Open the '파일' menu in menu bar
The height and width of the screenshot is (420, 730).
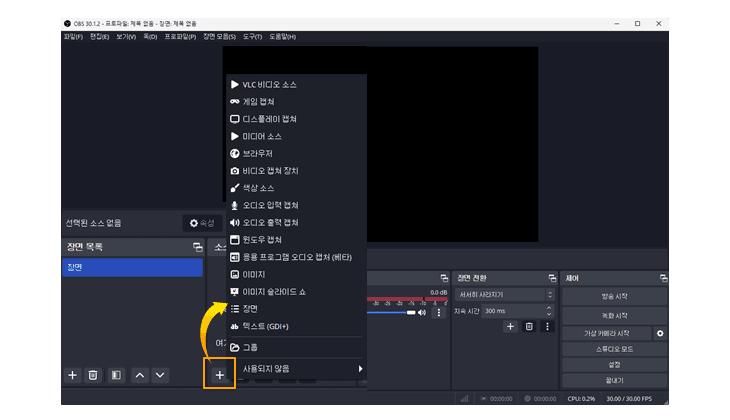click(72, 37)
